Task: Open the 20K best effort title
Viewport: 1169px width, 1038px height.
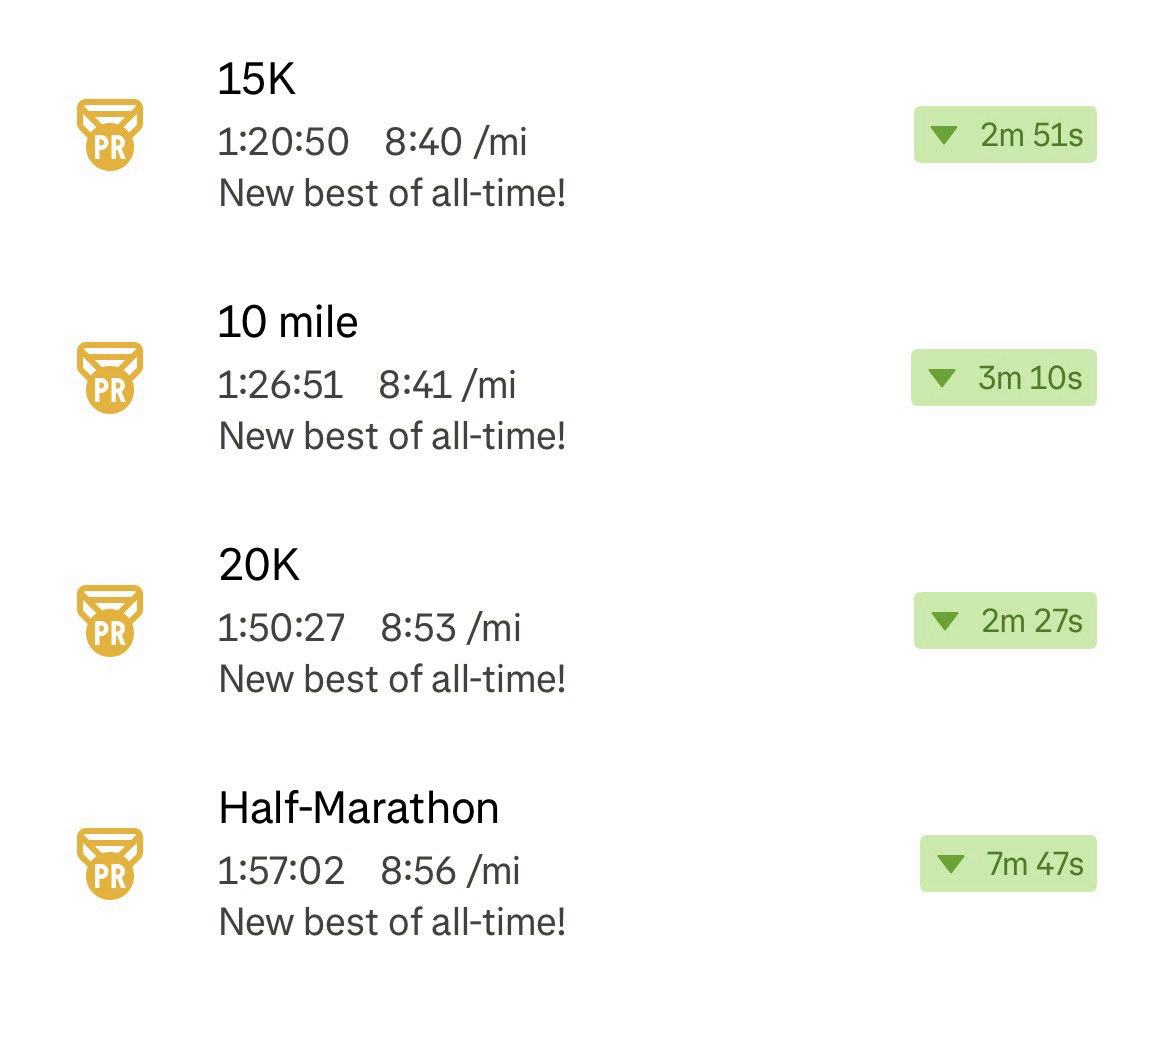Action: point(259,565)
